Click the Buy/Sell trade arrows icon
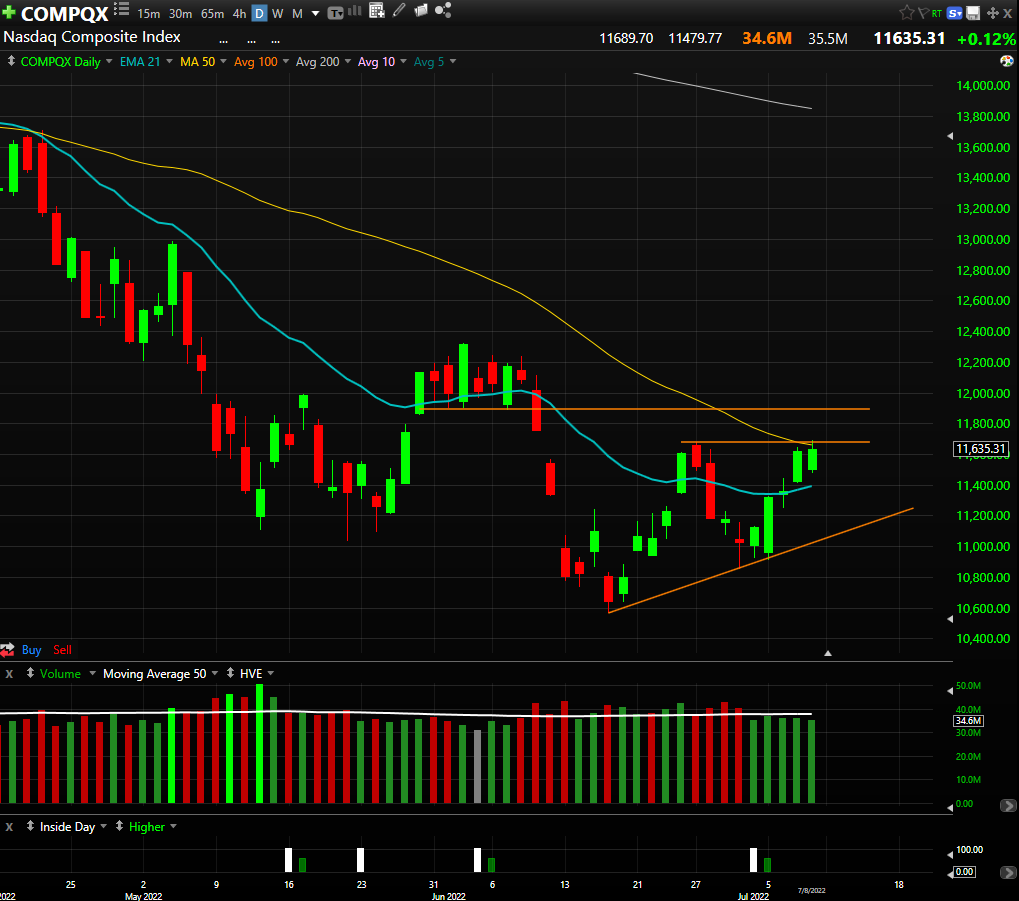This screenshot has width=1019, height=901. 8,649
